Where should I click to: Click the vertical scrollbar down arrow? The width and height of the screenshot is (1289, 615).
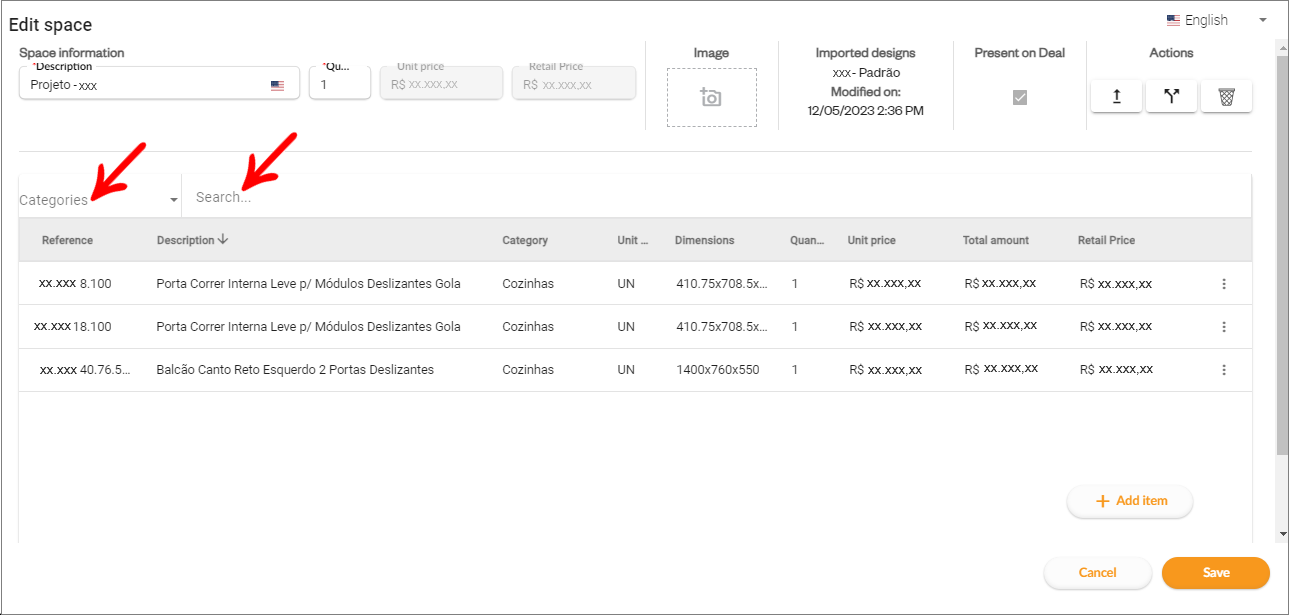pos(1283,534)
